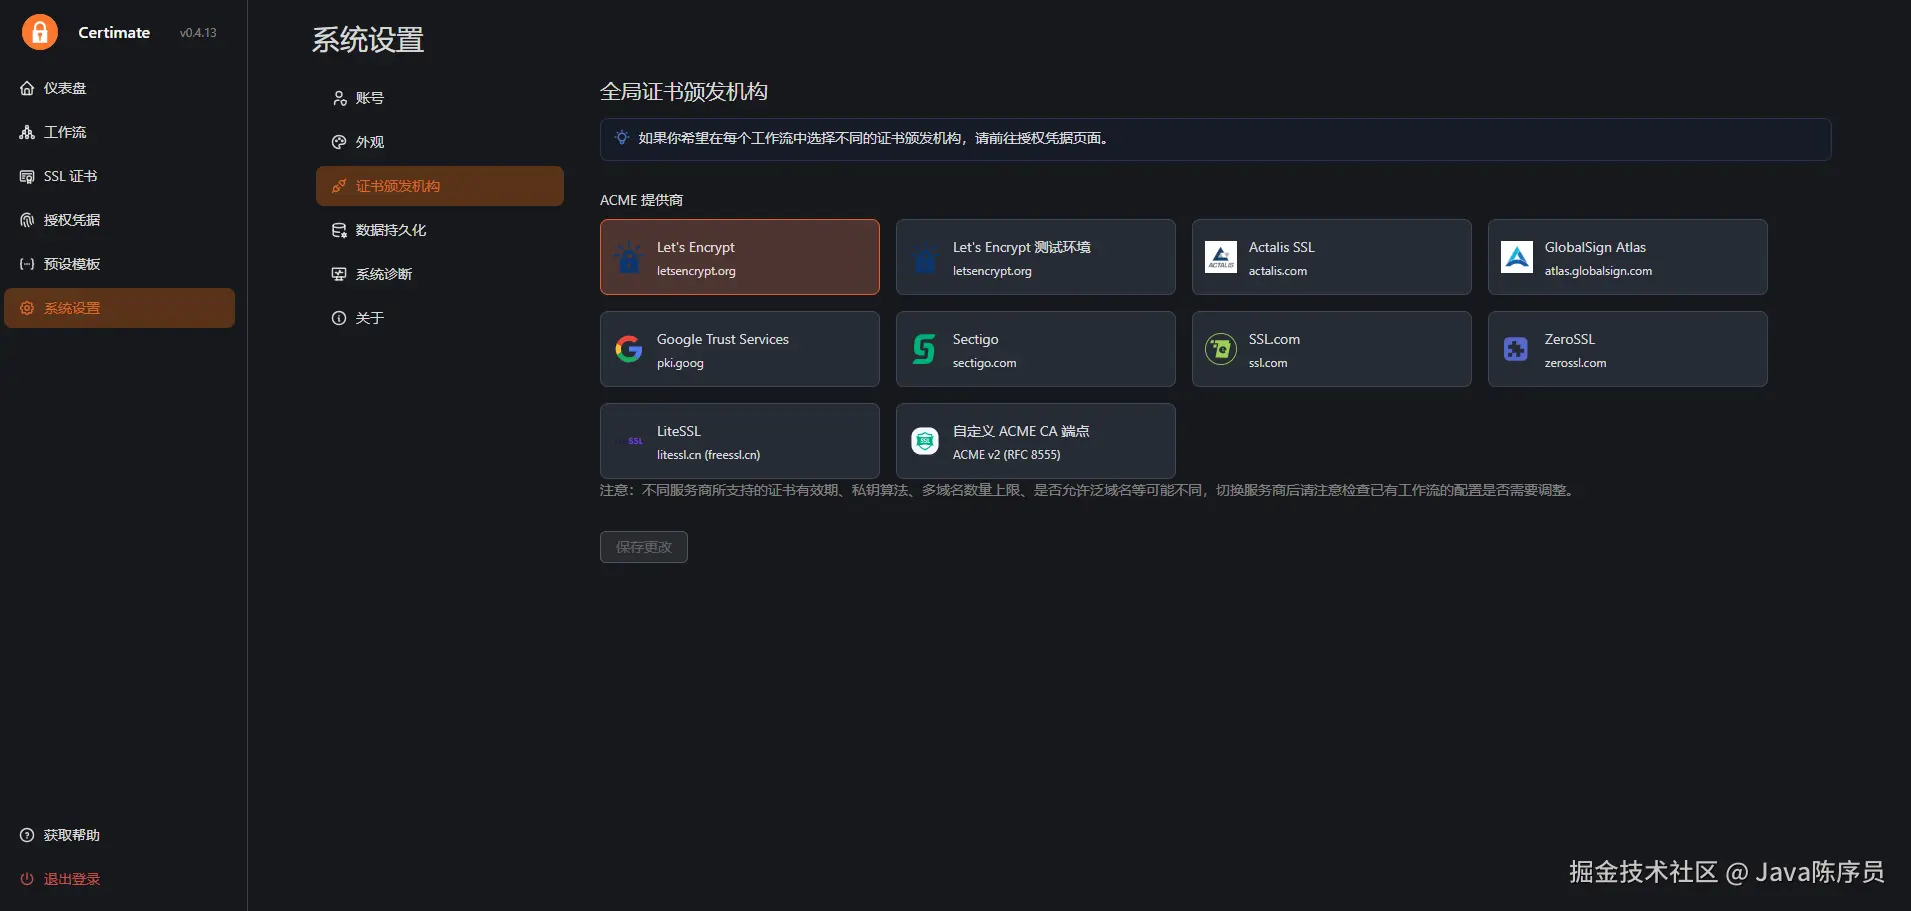Click the SSL.com round logo
This screenshot has height=911, width=1911.
coord(1221,349)
